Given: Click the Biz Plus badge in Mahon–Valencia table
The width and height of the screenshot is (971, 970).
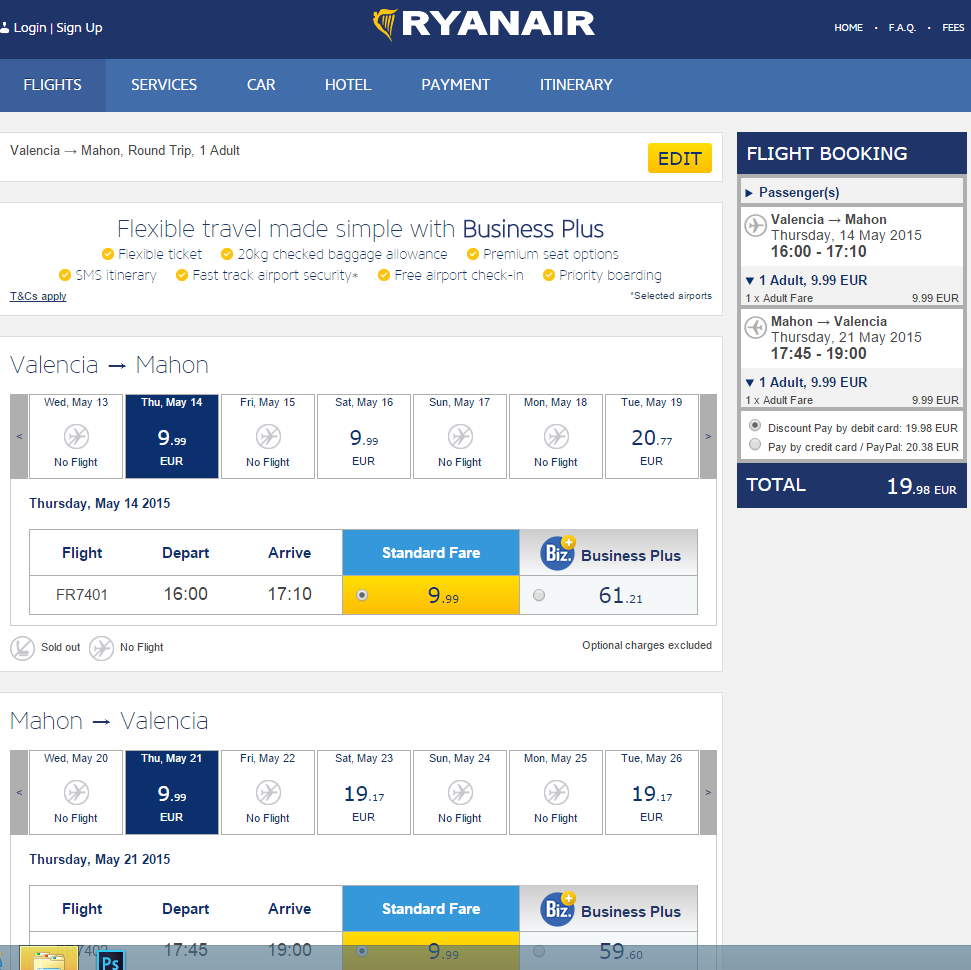Looking at the screenshot, I should tap(557, 909).
